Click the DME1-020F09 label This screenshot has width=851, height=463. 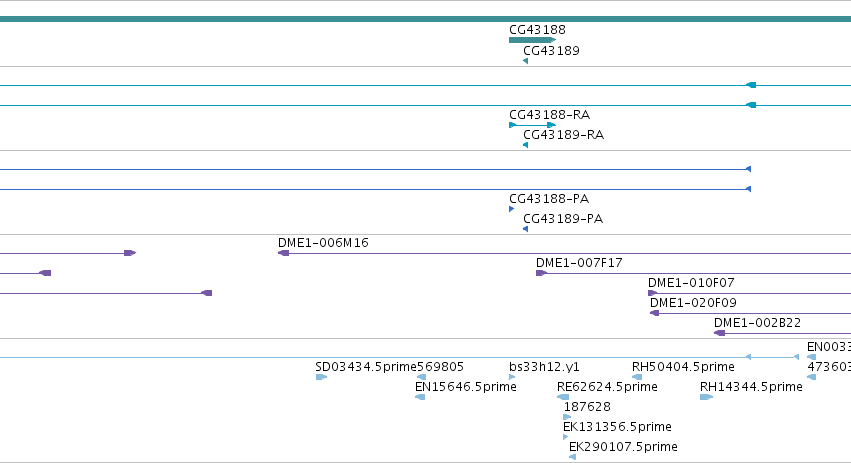pos(693,303)
